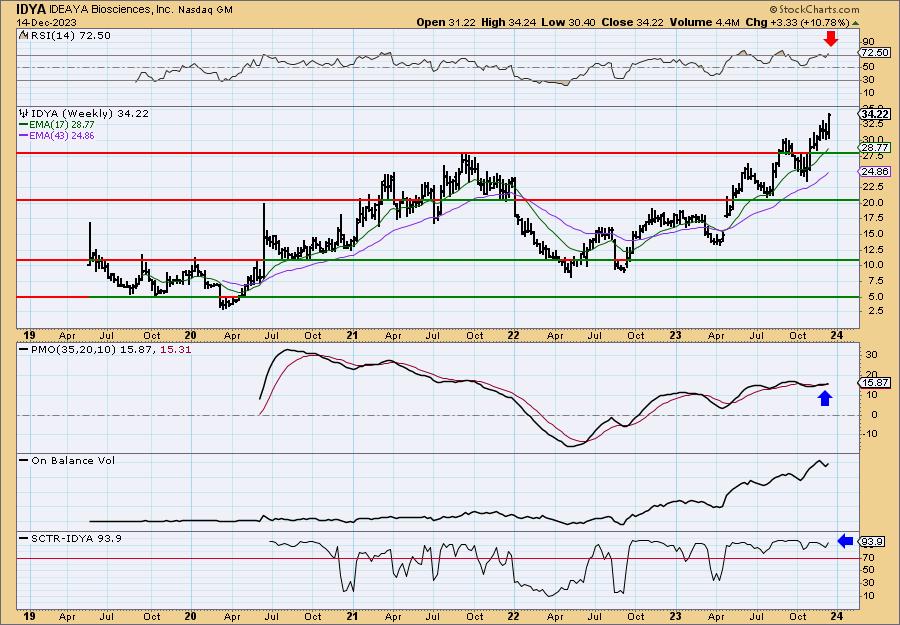Click the 'SCTR-IDYA 93.9' panel label
The height and width of the screenshot is (625, 900).
76,538
